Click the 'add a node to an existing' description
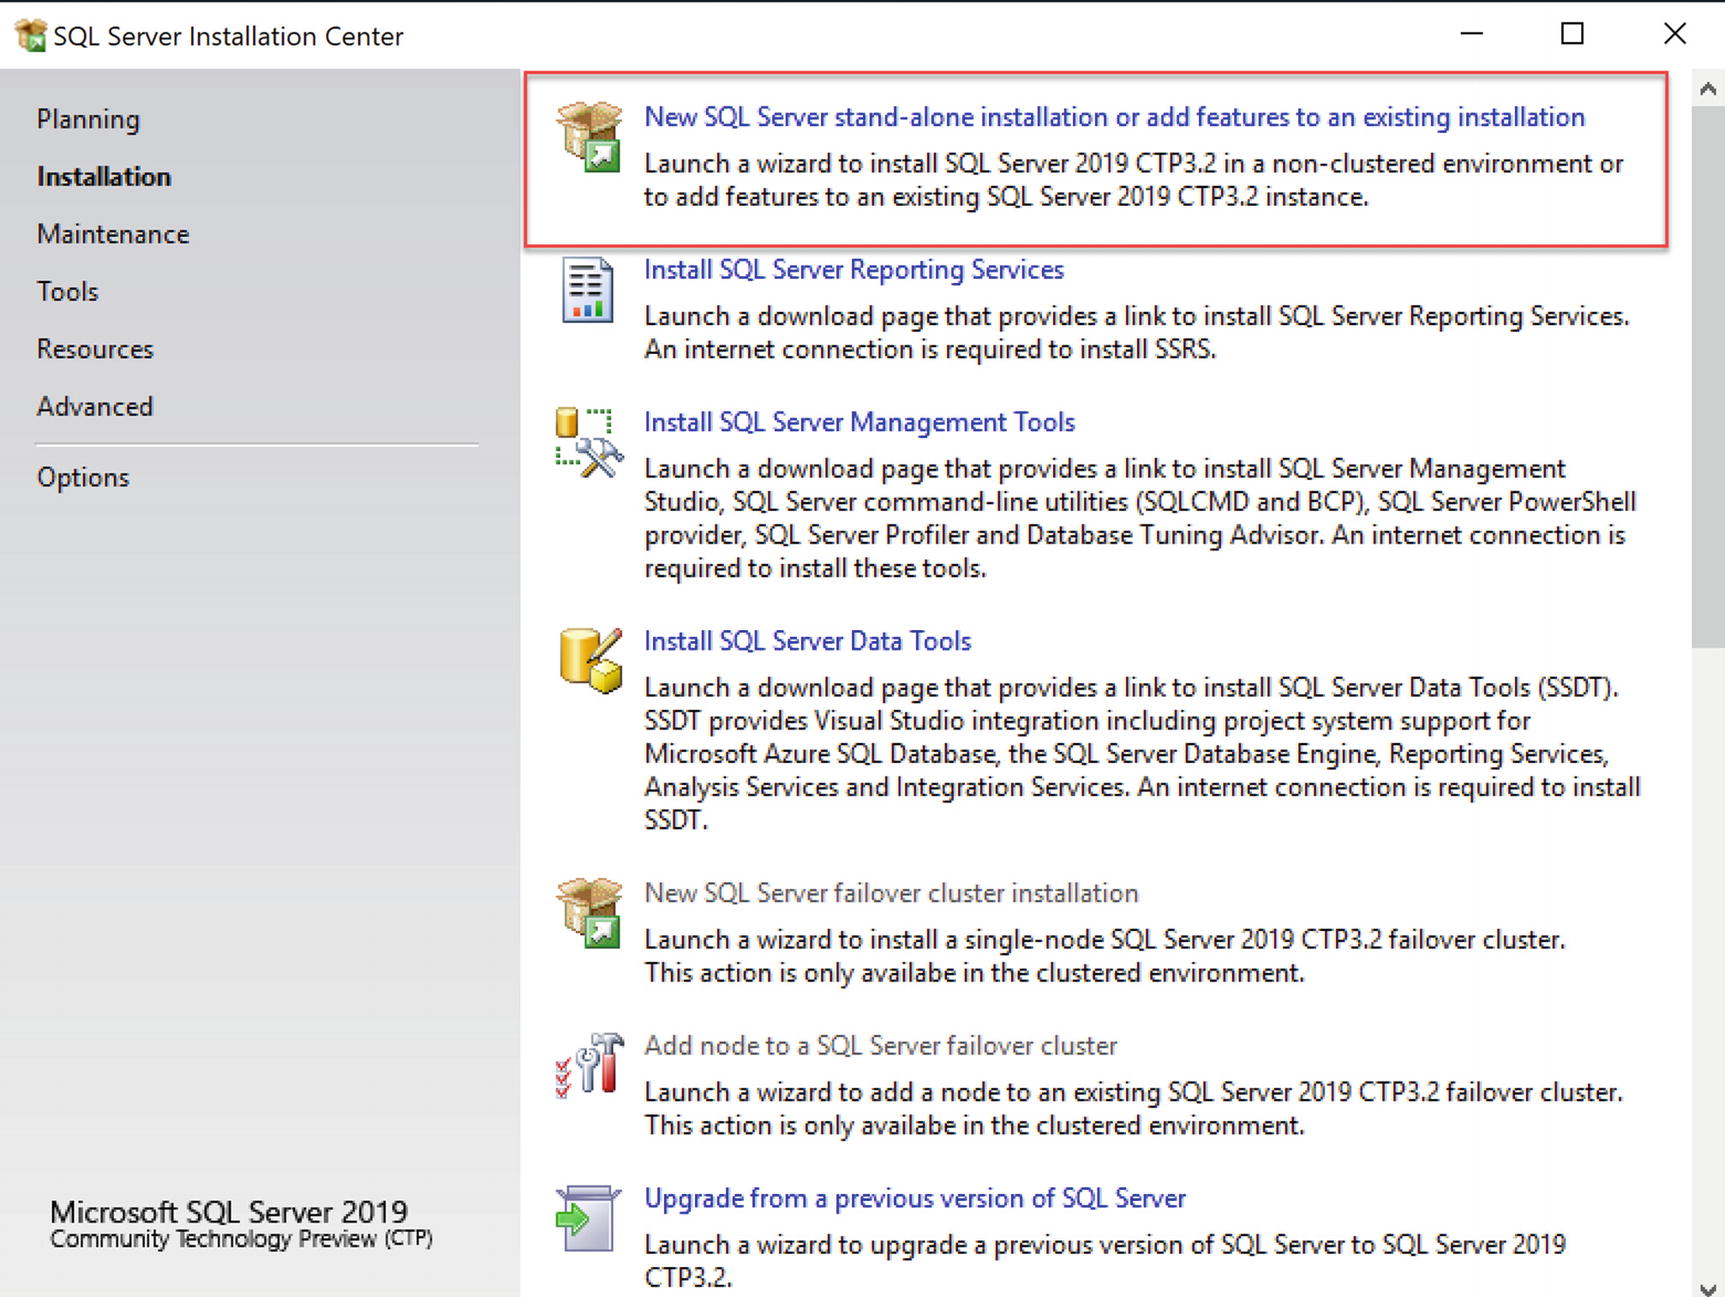 pyautogui.click(x=1133, y=1108)
